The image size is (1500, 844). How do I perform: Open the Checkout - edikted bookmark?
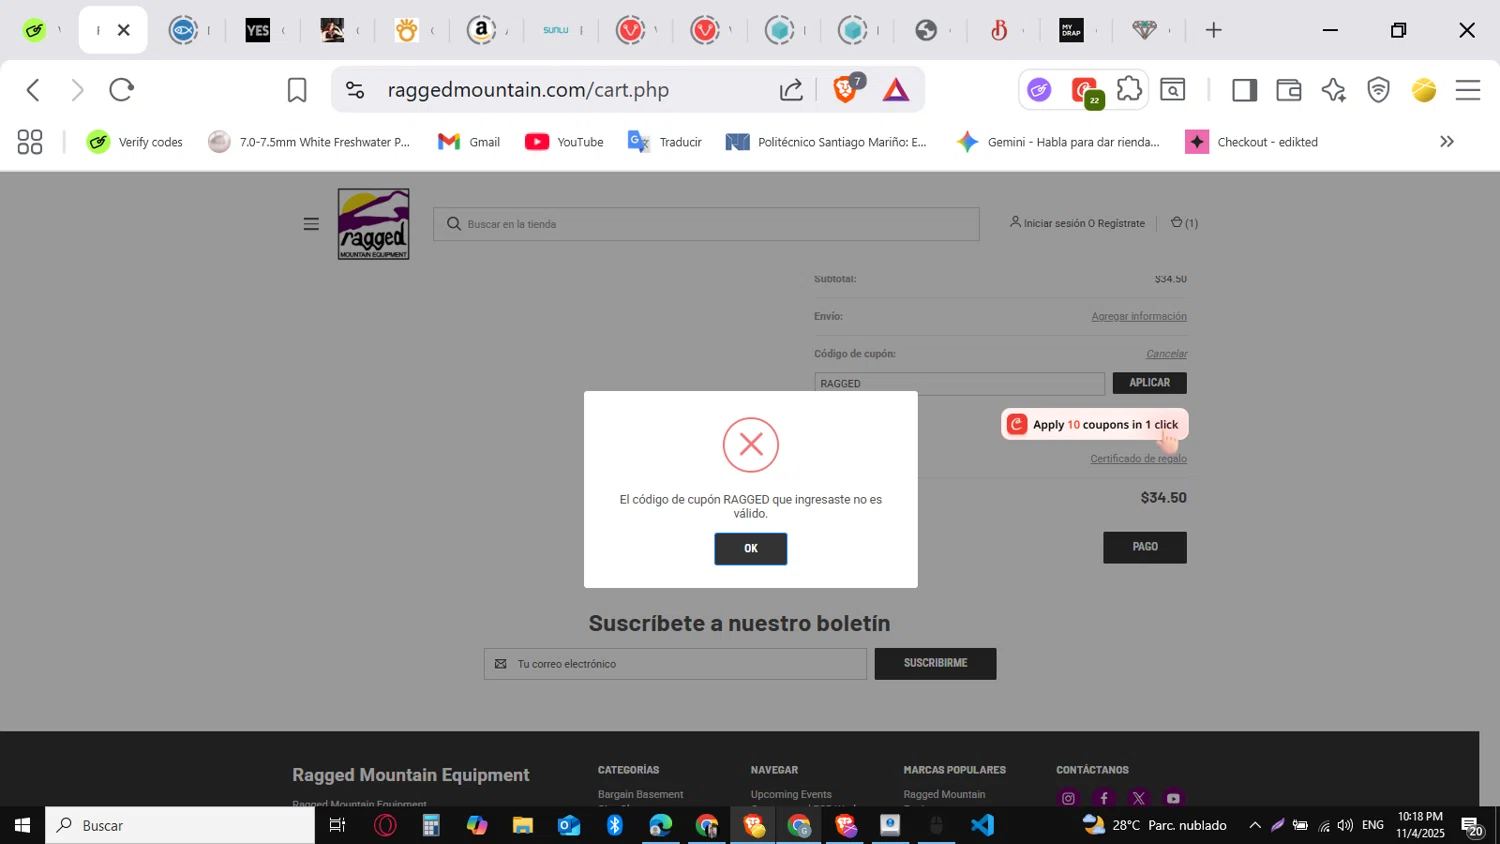[1251, 142]
